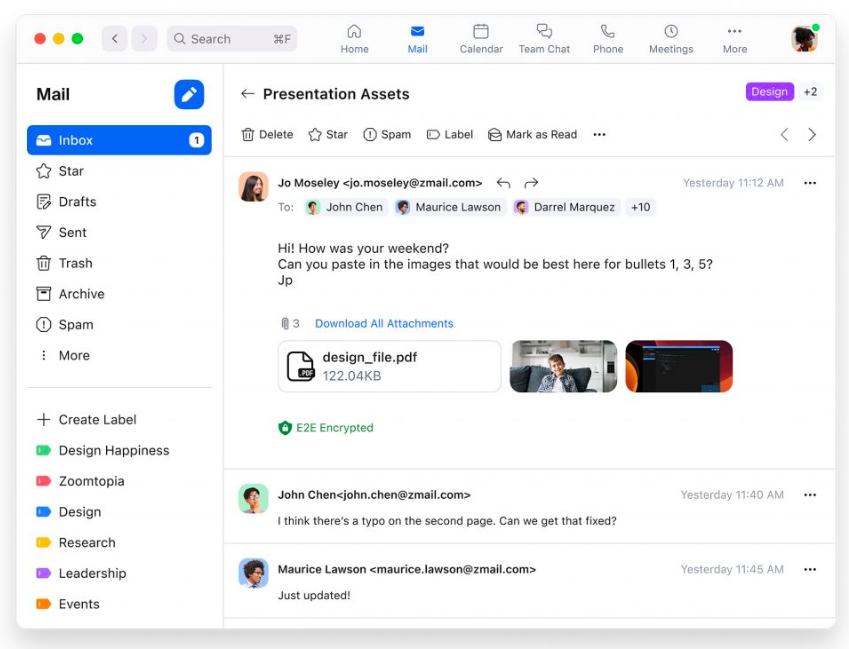This screenshot has width=849, height=649.
Task: Return to list with back arrow beside Presentation Assets
Action: tap(247, 94)
